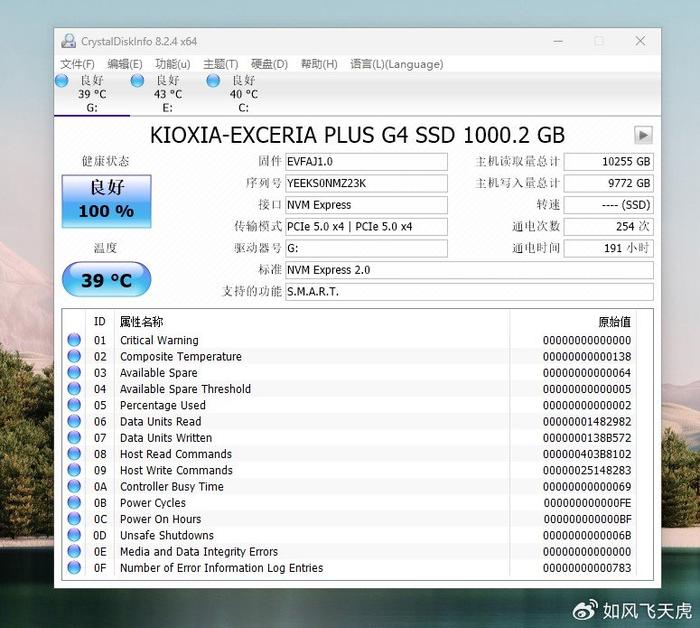Click total host writes value 9772 GB

[x=608, y=183]
